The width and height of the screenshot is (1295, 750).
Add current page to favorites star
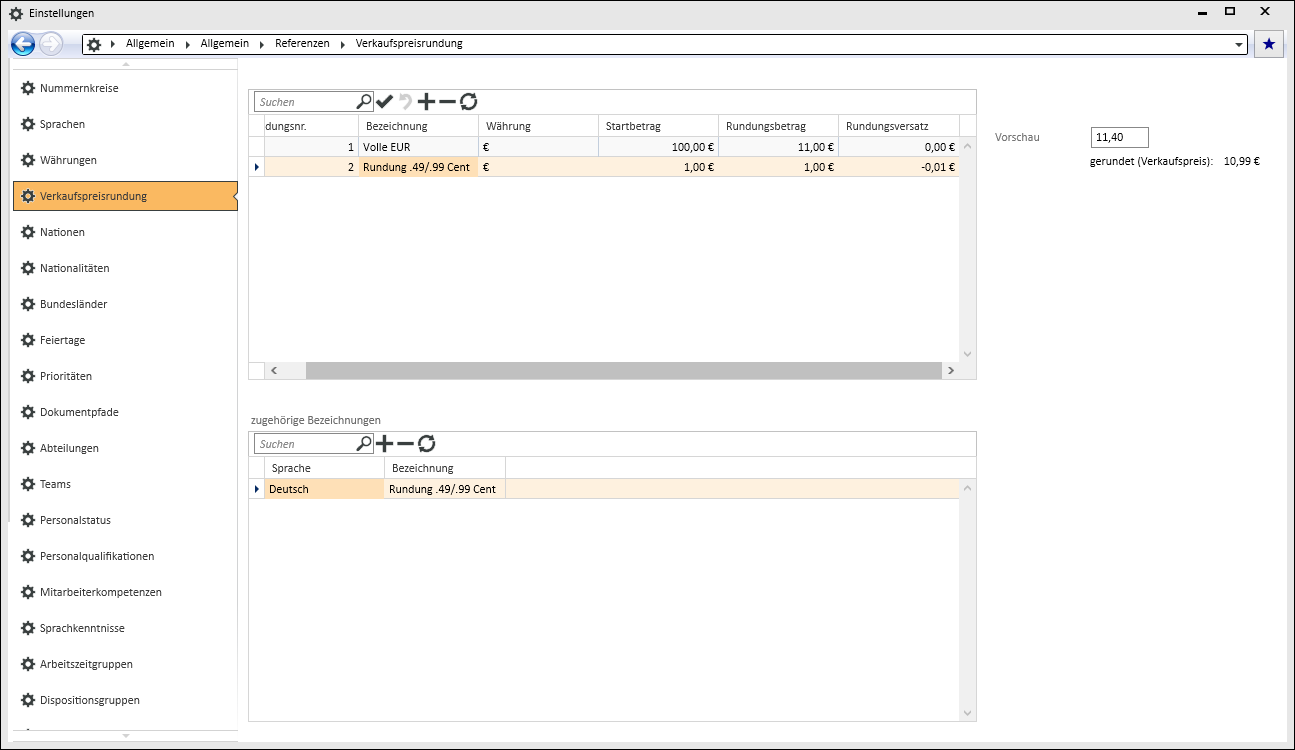click(x=1268, y=44)
